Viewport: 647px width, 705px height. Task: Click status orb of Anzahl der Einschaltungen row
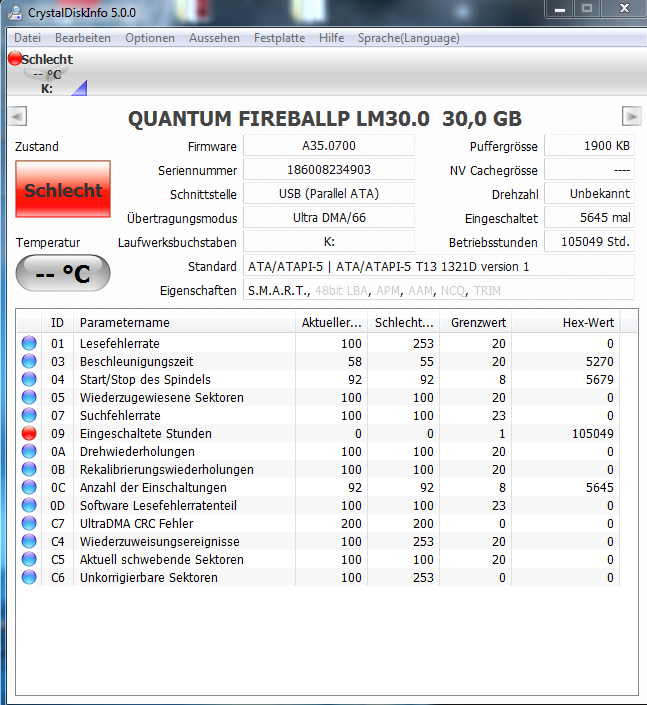pos(29,487)
